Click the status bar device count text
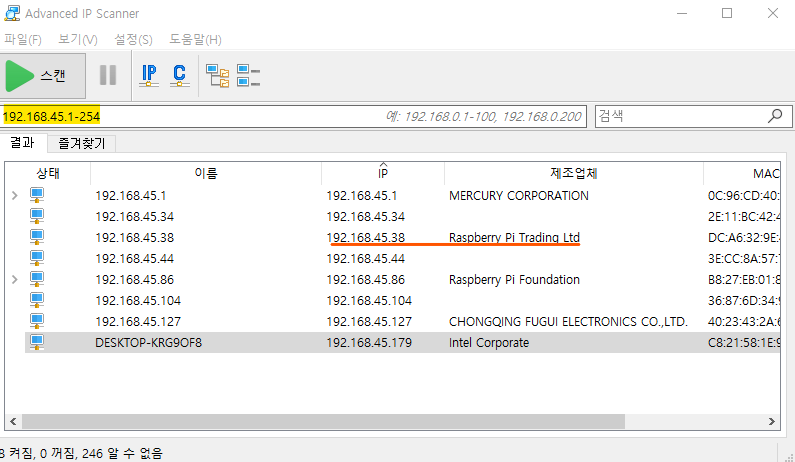Screen dimensions: 795x462 click(81, 453)
